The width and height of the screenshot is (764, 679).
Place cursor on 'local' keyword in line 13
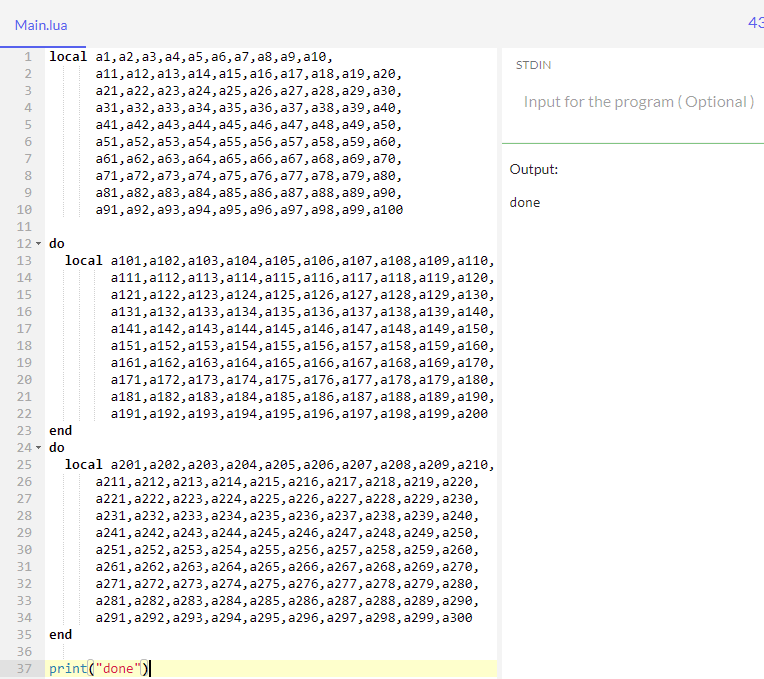pos(83,261)
